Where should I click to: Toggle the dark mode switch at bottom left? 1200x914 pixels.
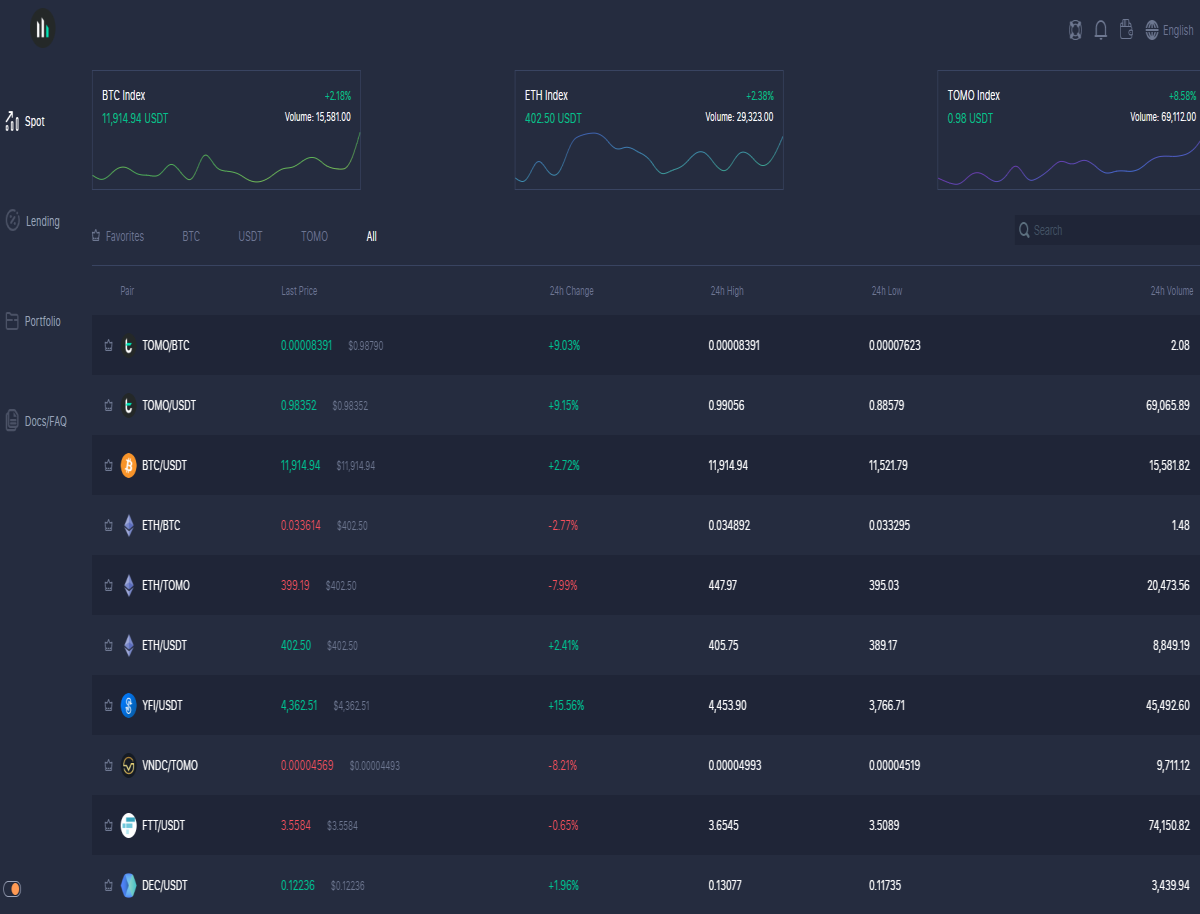click(x=13, y=888)
